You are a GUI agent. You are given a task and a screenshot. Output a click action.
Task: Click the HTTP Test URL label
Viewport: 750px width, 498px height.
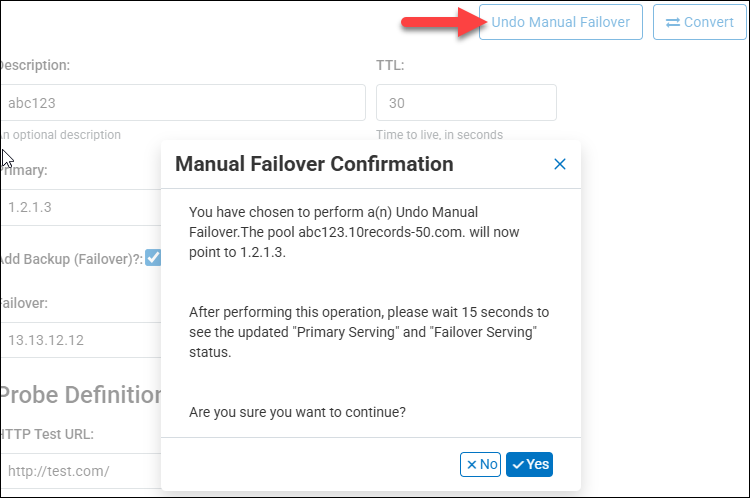[52, 434]
